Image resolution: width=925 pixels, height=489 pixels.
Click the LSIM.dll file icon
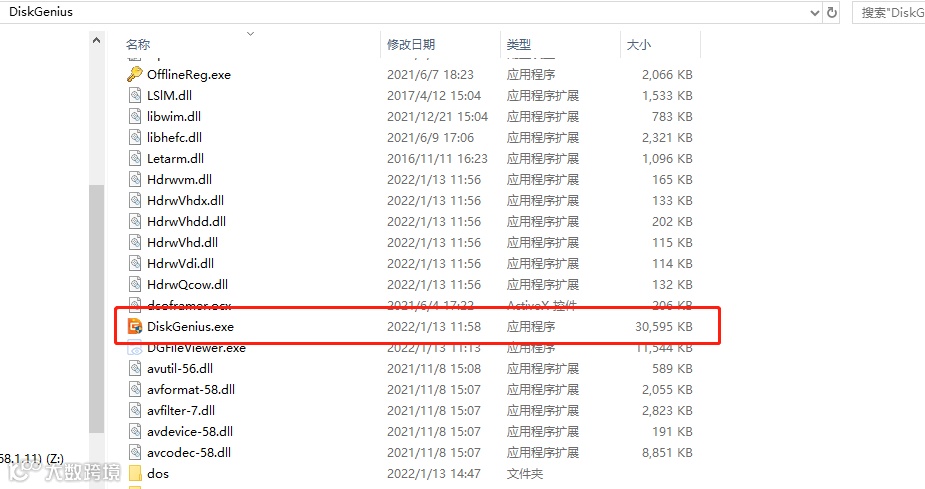coord(135,96)
